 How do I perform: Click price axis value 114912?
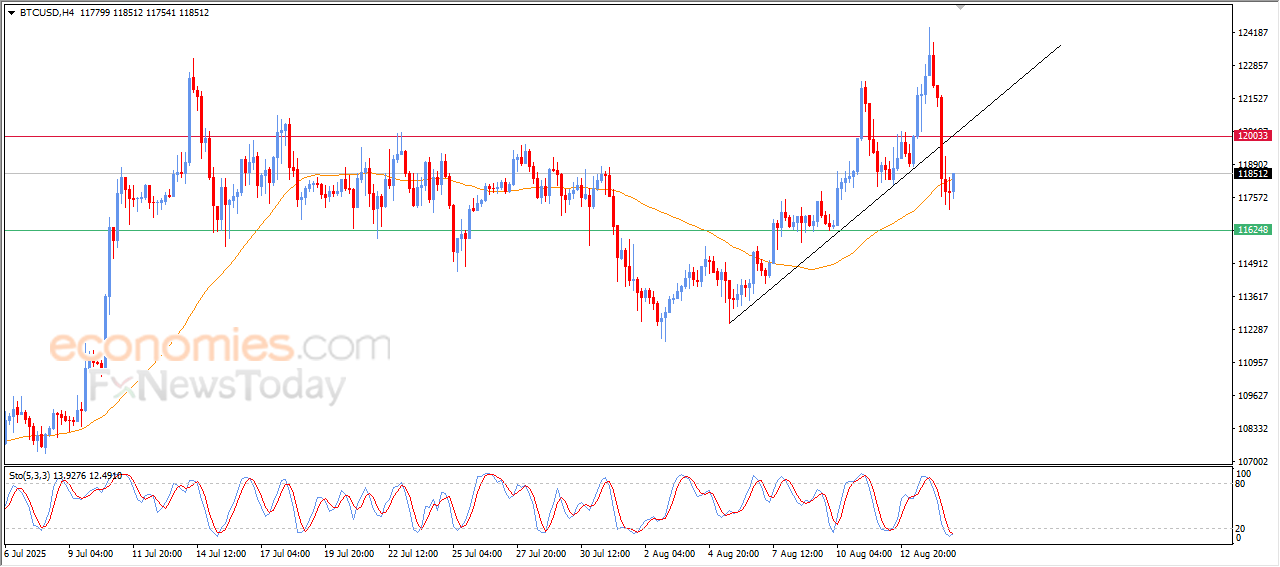[x=1252, y=264]
